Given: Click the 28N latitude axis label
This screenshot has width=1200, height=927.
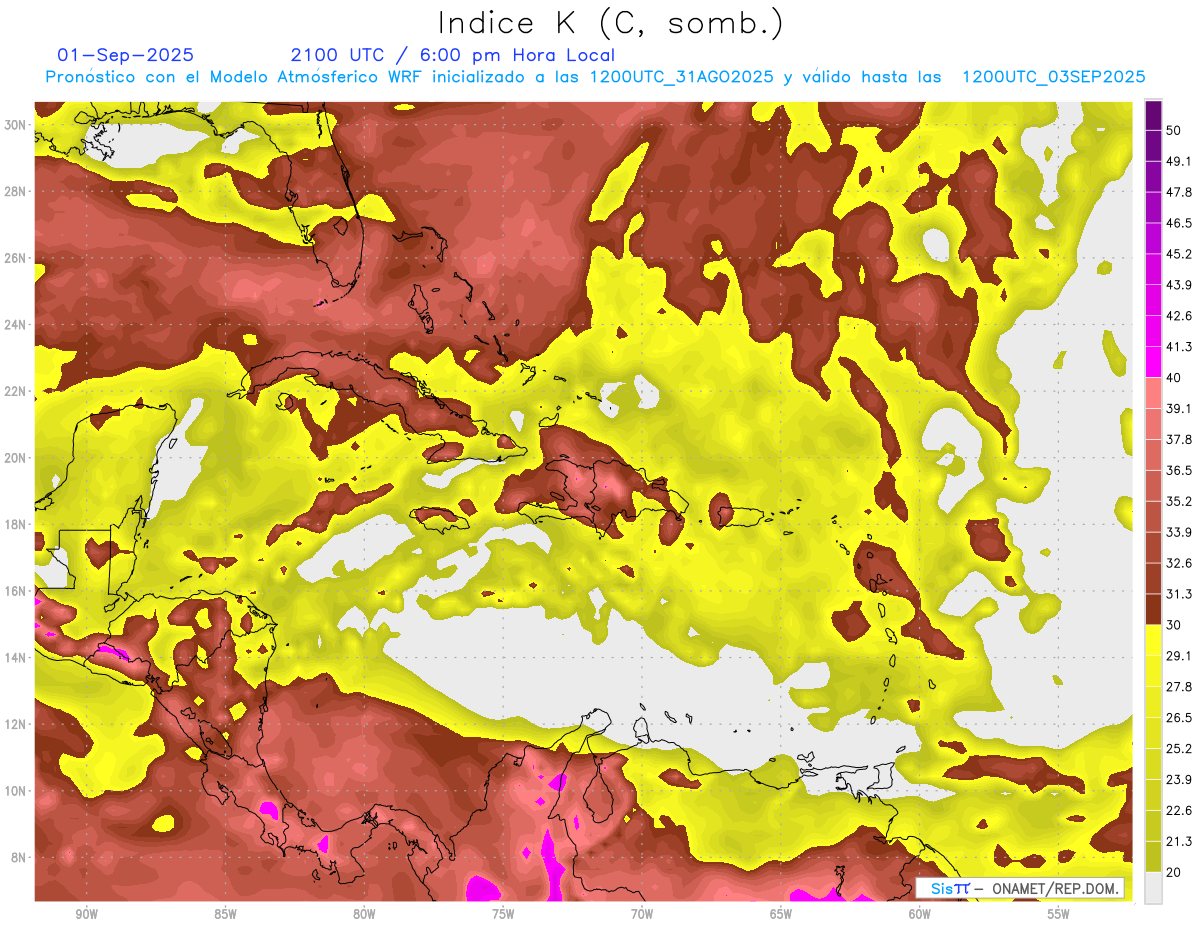Looking at the screenshot, I should point(15,191).
